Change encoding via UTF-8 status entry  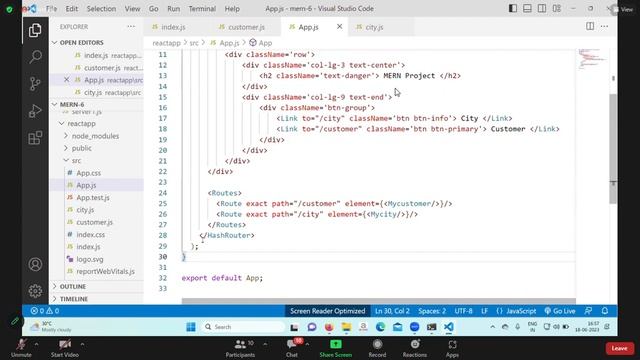pyautogui.click(x=463, y=311)
